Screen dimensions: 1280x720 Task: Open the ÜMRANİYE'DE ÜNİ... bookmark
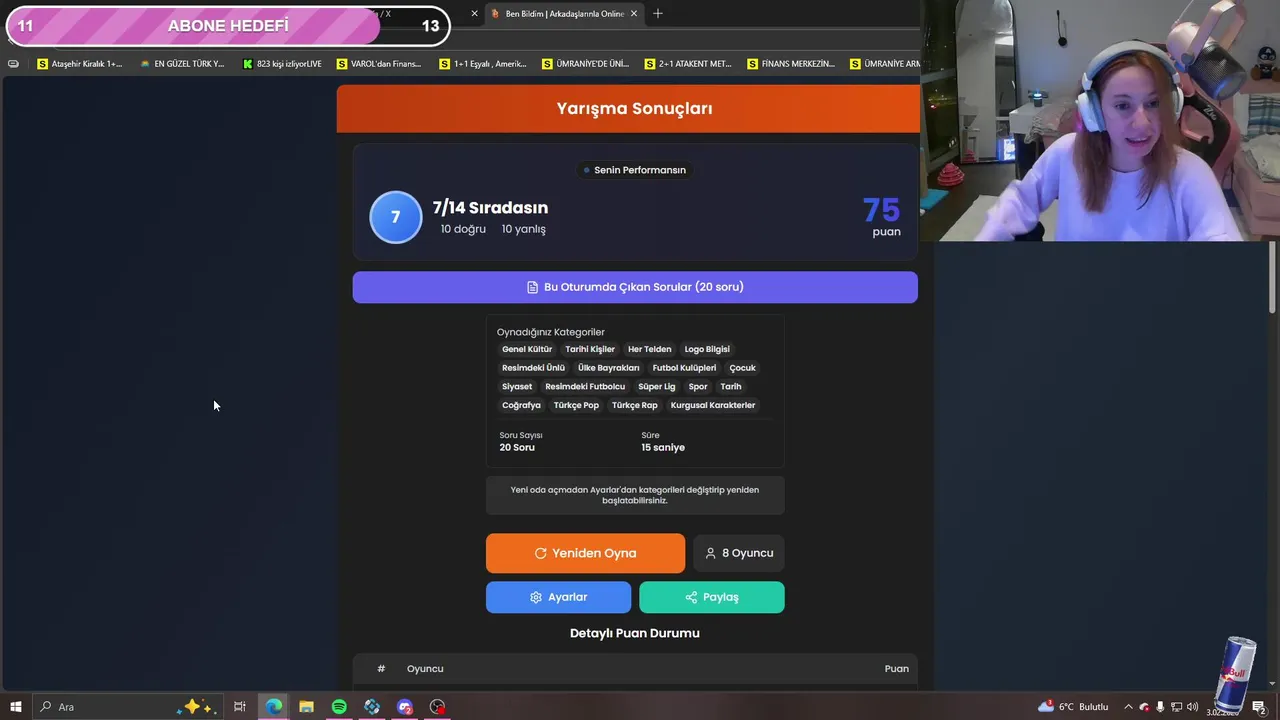586,64
